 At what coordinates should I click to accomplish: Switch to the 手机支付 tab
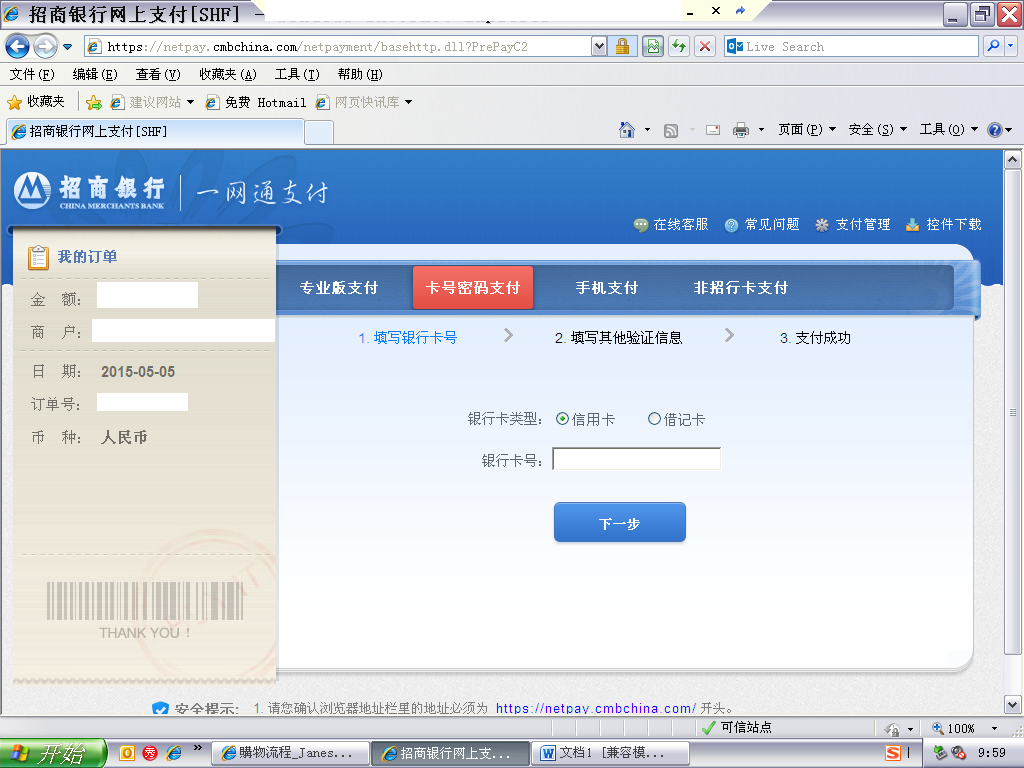click(607, 288)
